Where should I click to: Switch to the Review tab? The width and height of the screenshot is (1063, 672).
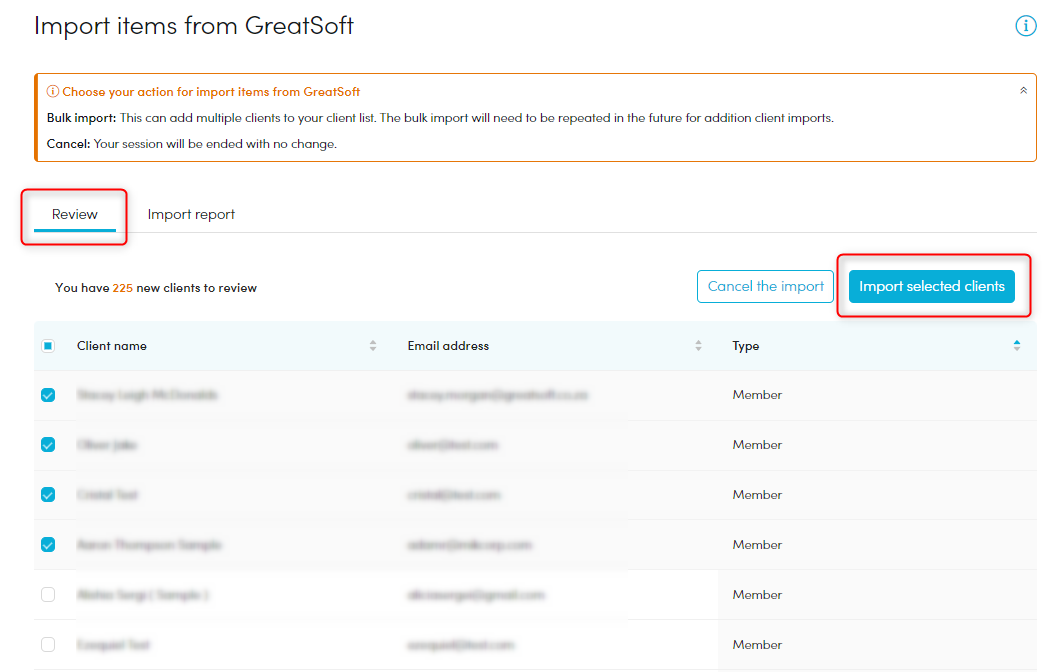coord(75,214)
